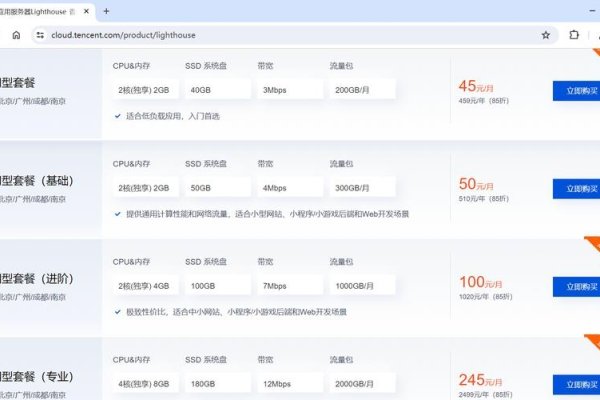
Task: Click the 3Mbps bandwidth value
Action: point(290,90)
